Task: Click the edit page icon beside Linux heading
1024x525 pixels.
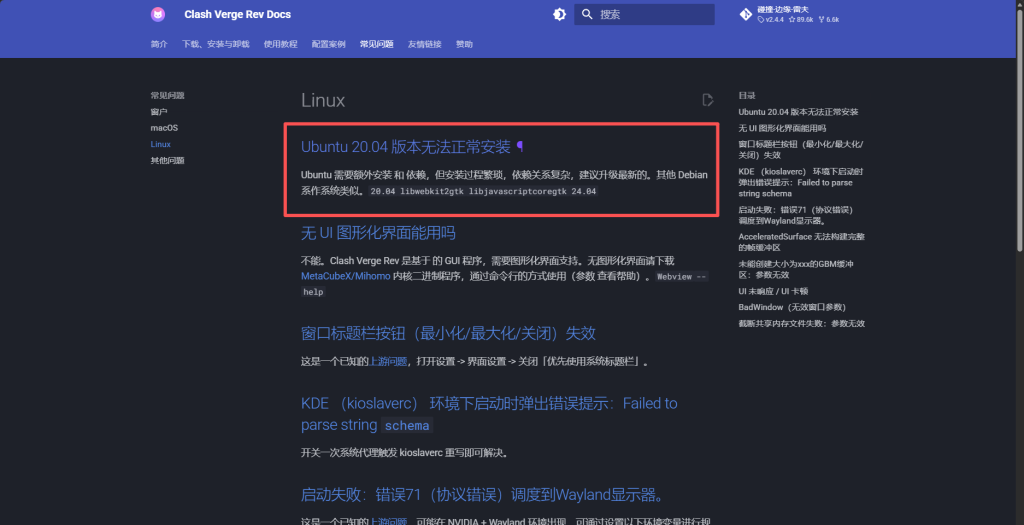Action: [x=708, y=100]
